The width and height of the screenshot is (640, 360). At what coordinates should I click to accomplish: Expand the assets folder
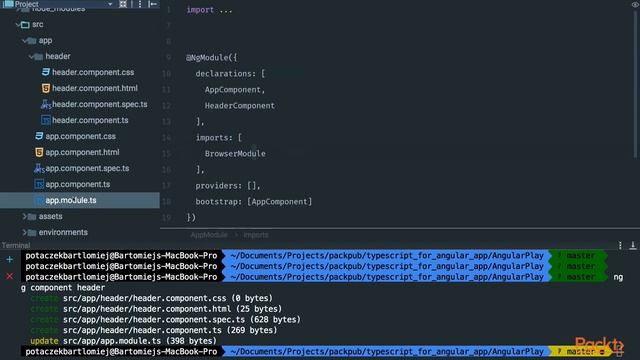click(x=24, y=216)
